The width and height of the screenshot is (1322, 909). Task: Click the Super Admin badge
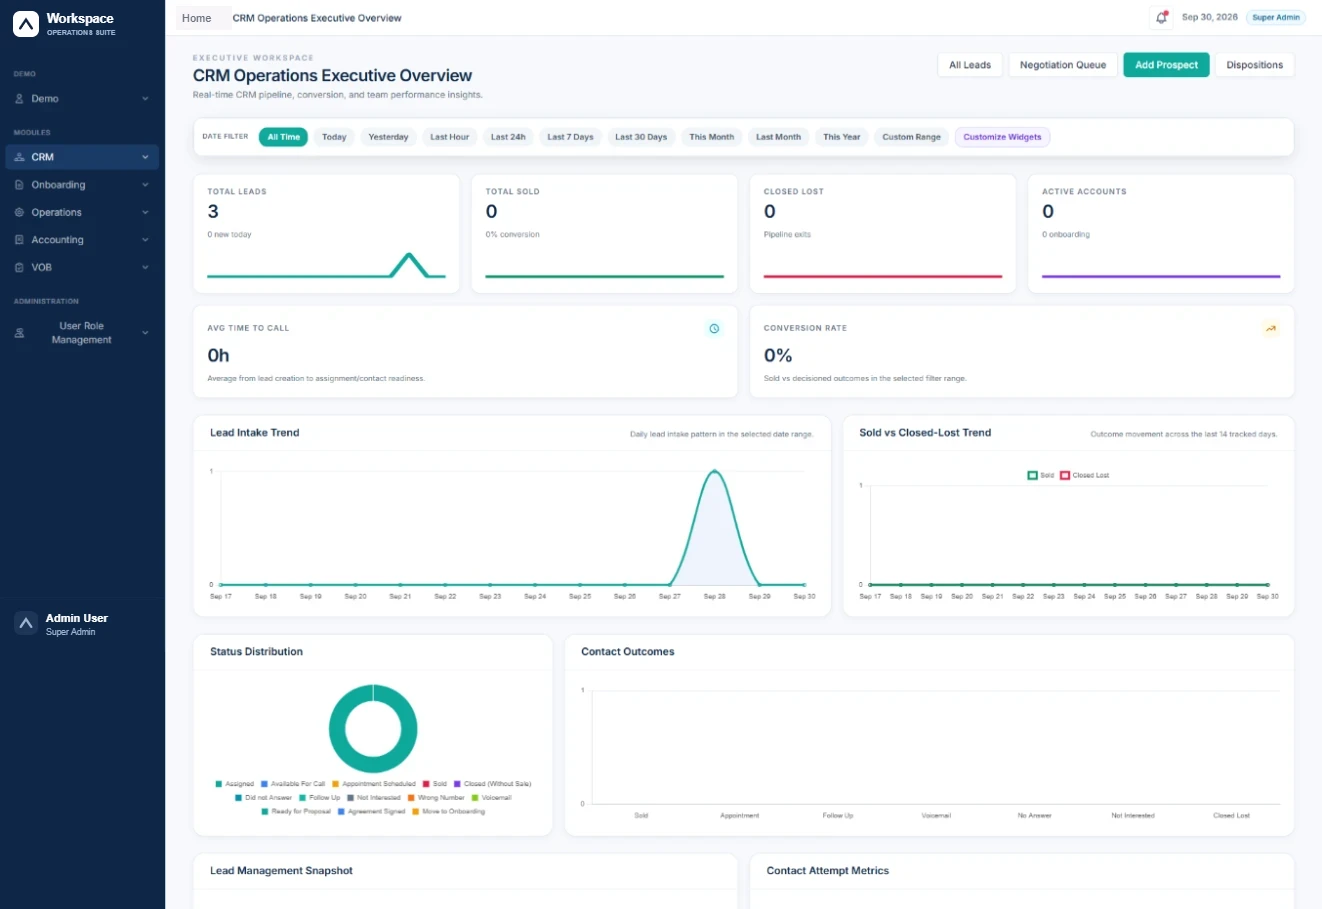point(1276,18)
